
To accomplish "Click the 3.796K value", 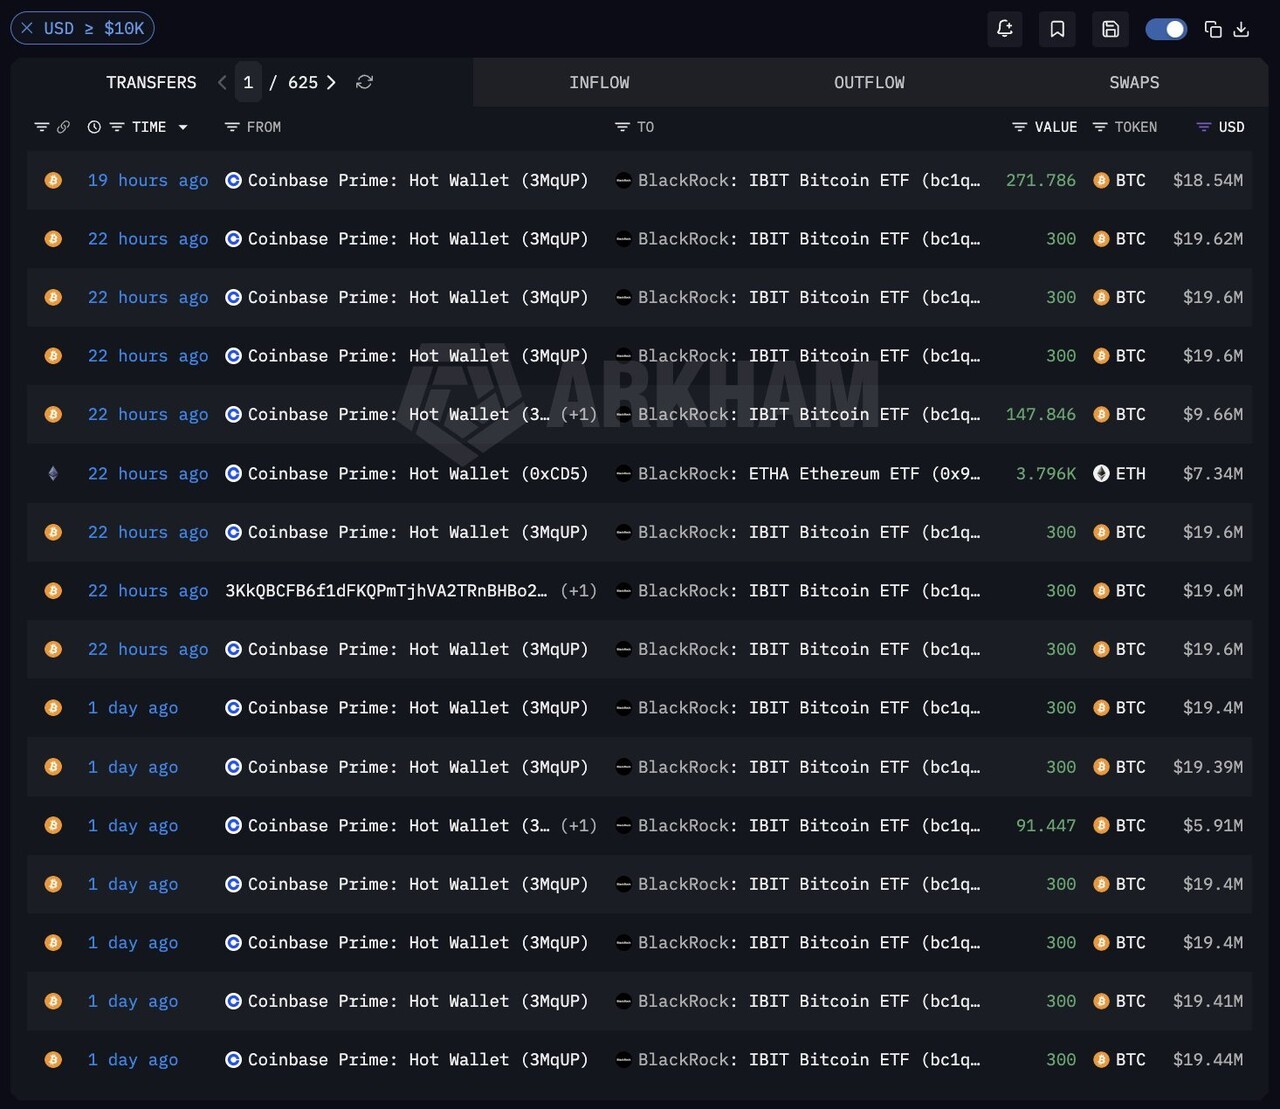I will tap(1046, 473).
